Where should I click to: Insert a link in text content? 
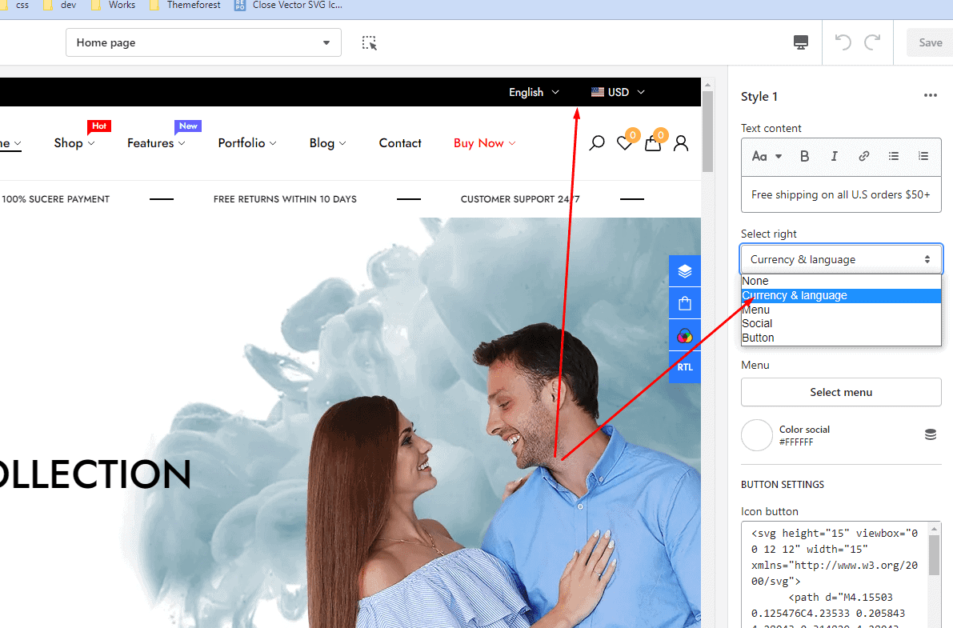tap(864, 156)
